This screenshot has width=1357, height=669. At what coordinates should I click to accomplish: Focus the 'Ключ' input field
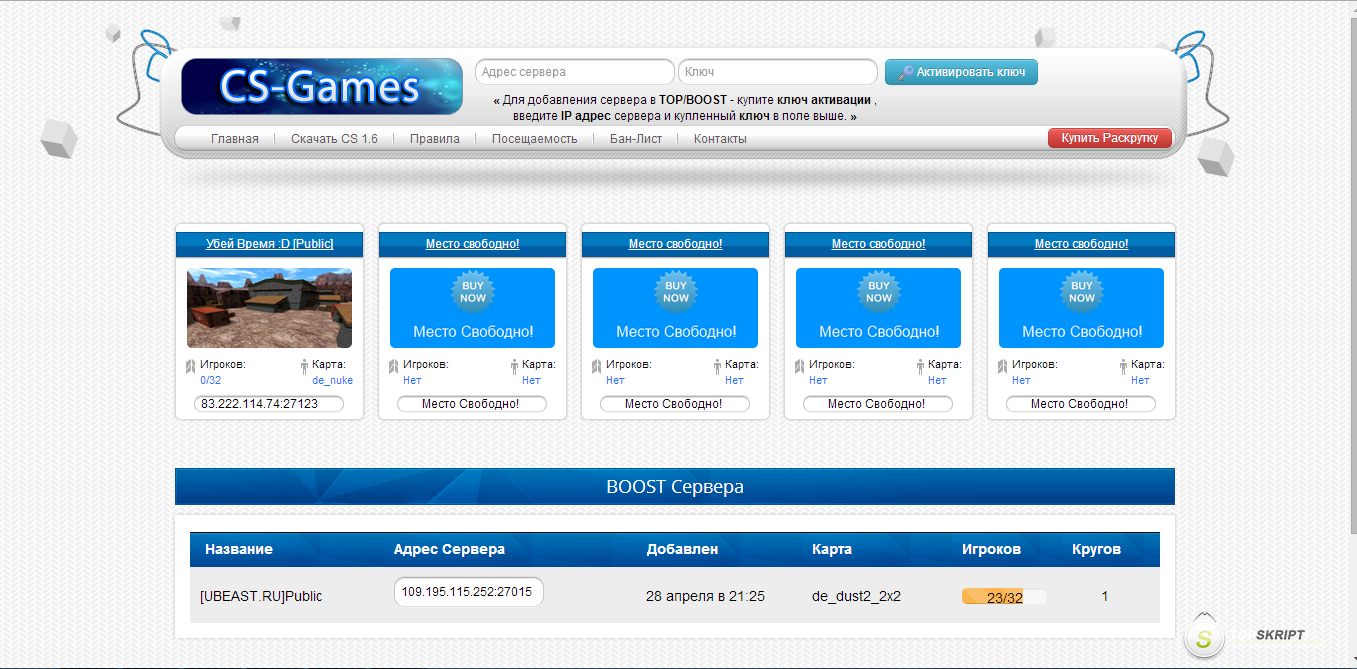(x=777, y=72)
